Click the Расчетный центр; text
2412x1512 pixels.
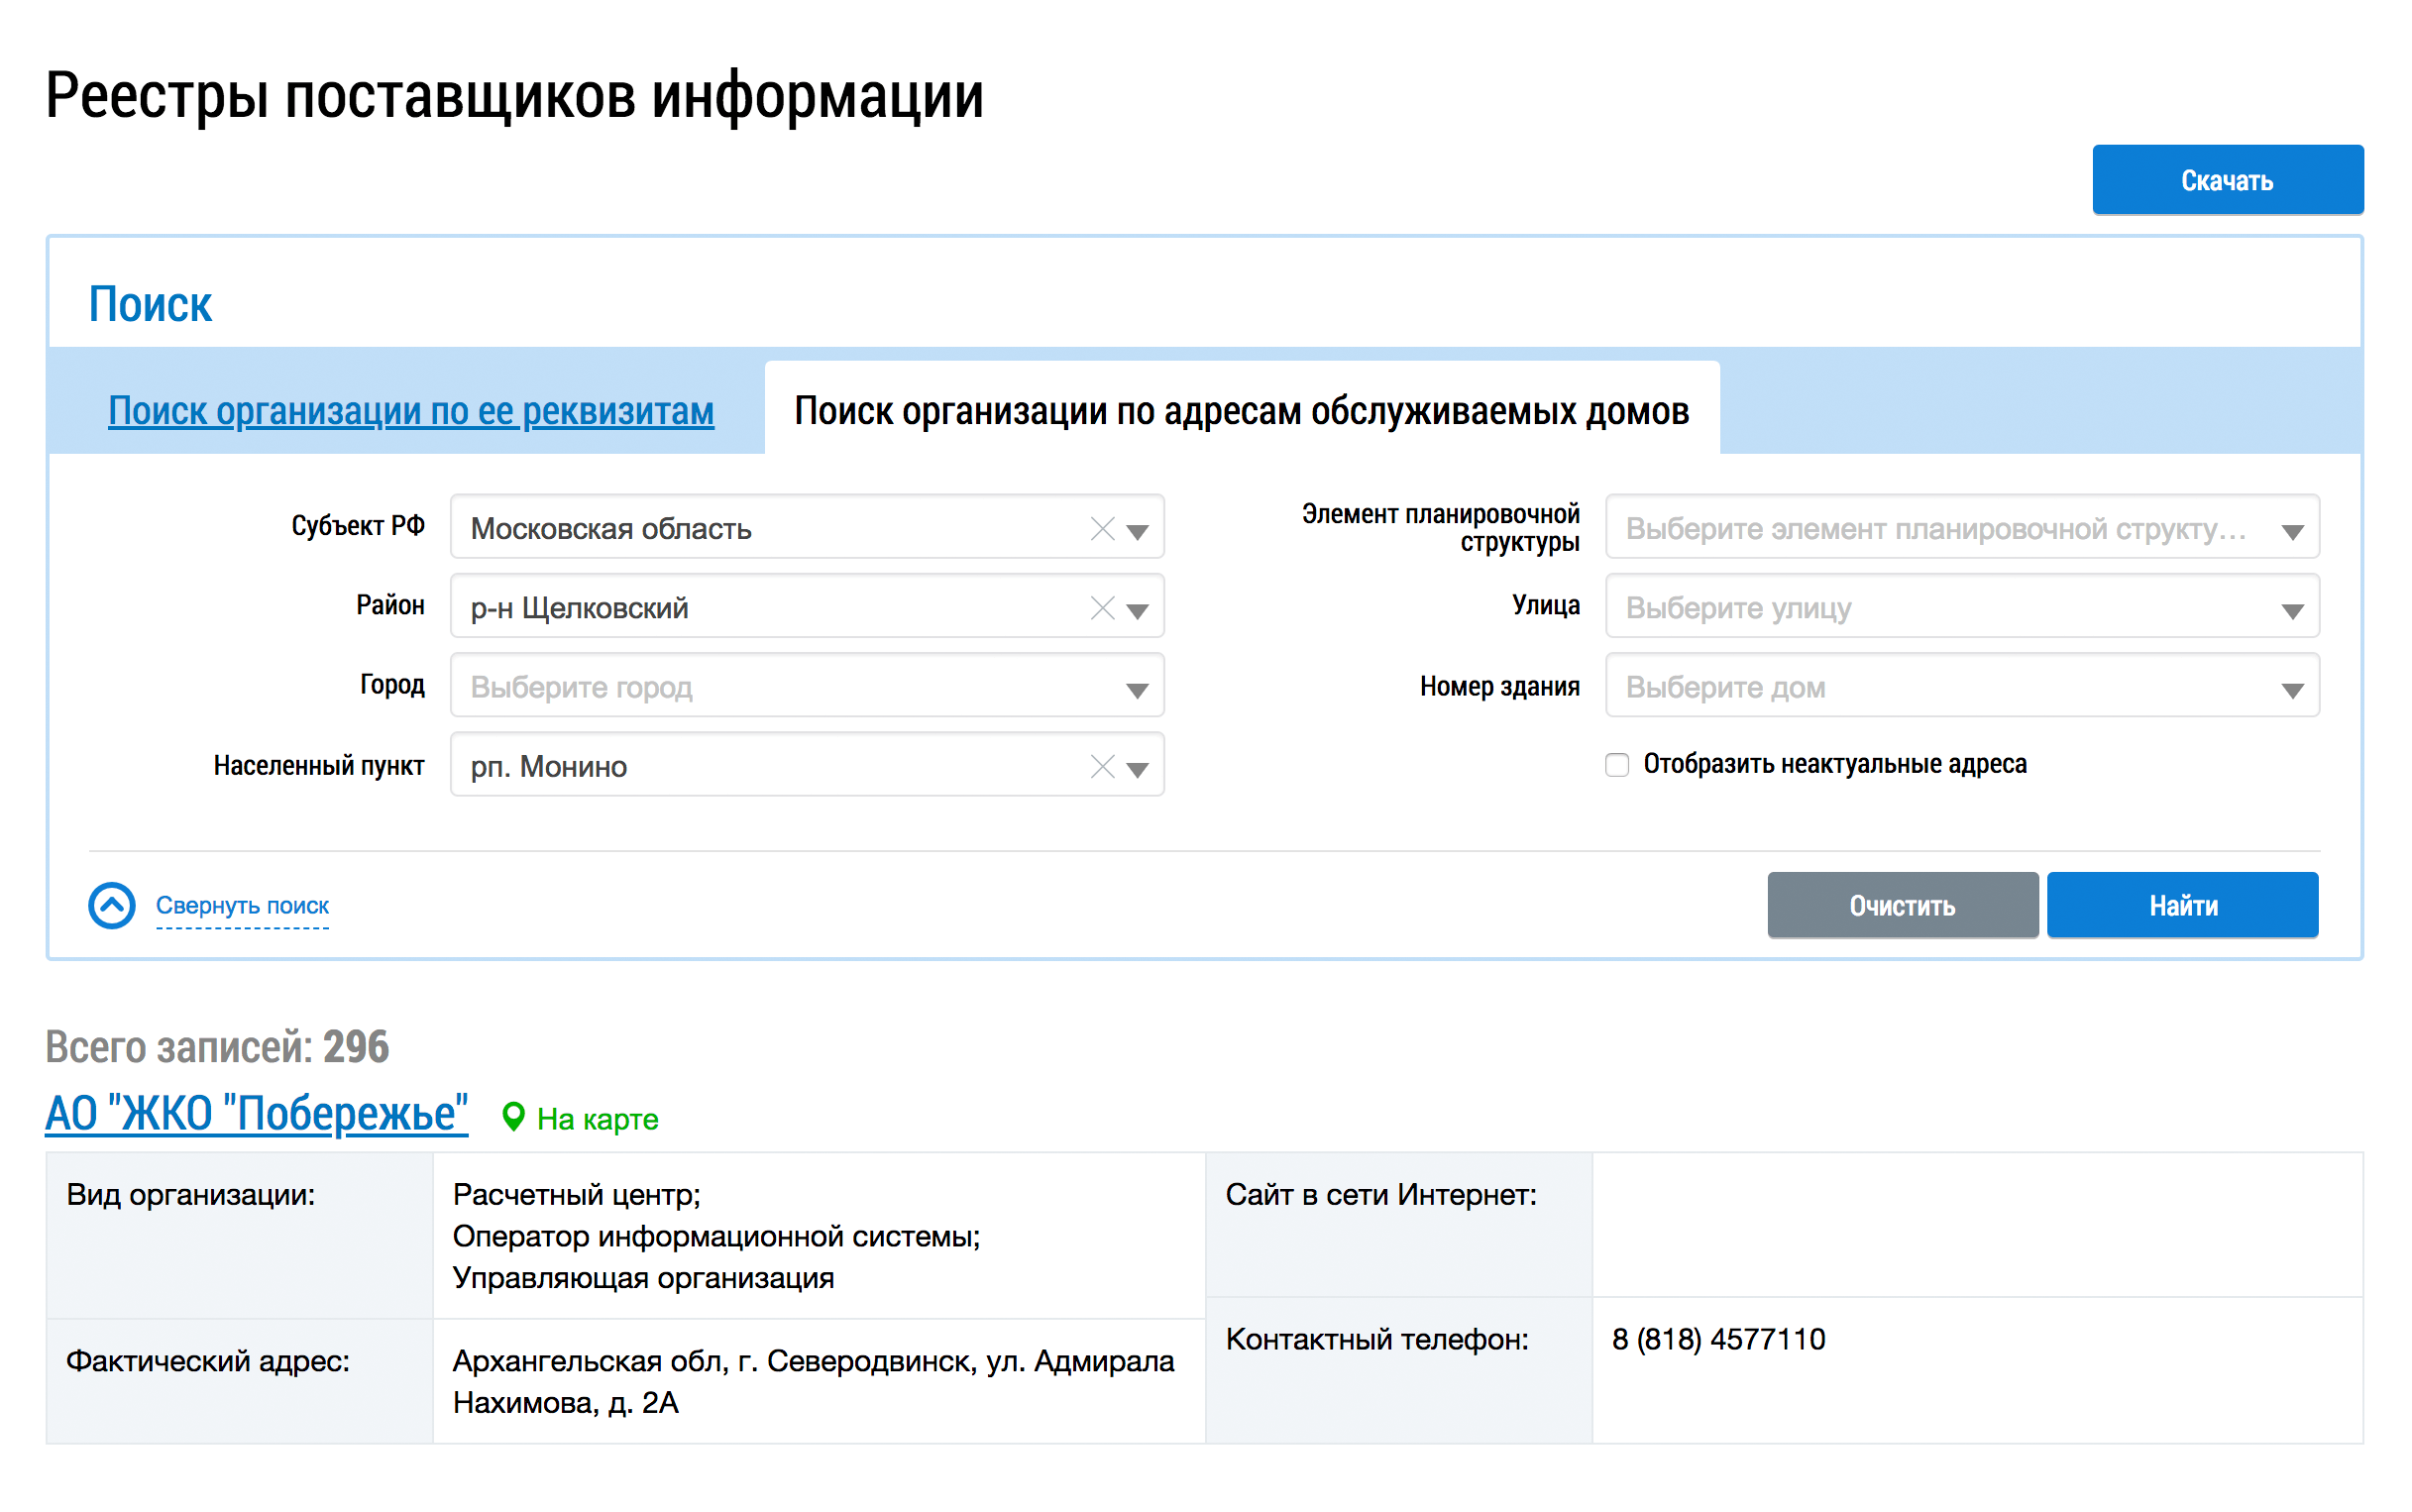click(x=576, y=1194)
